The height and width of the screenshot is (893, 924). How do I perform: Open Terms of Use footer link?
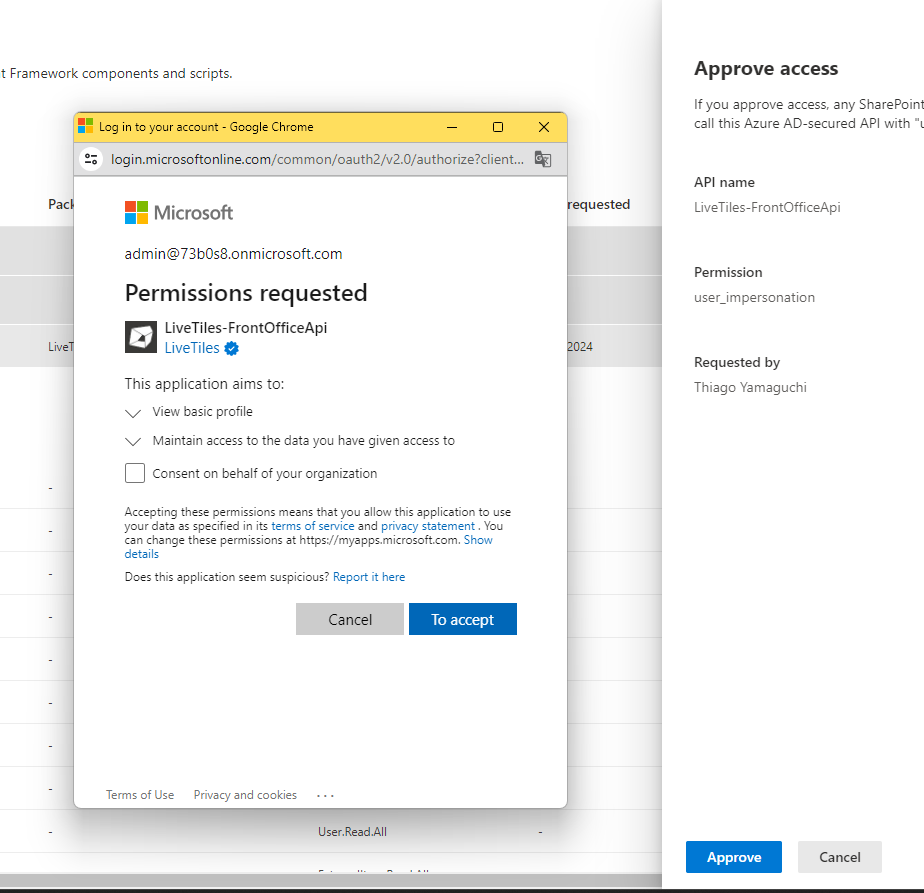[x=140, y=795]
